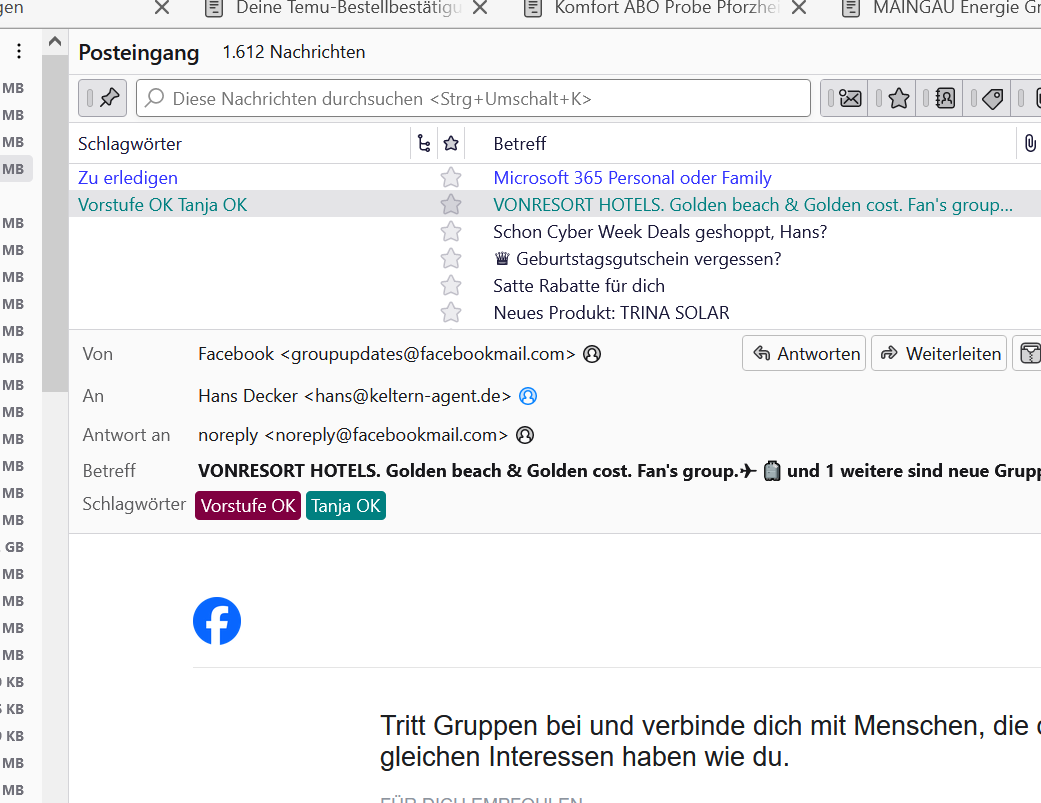The image size is (1041, 803).
Task: Click the Vorstufe OK tag label
Action: (248, 506)
